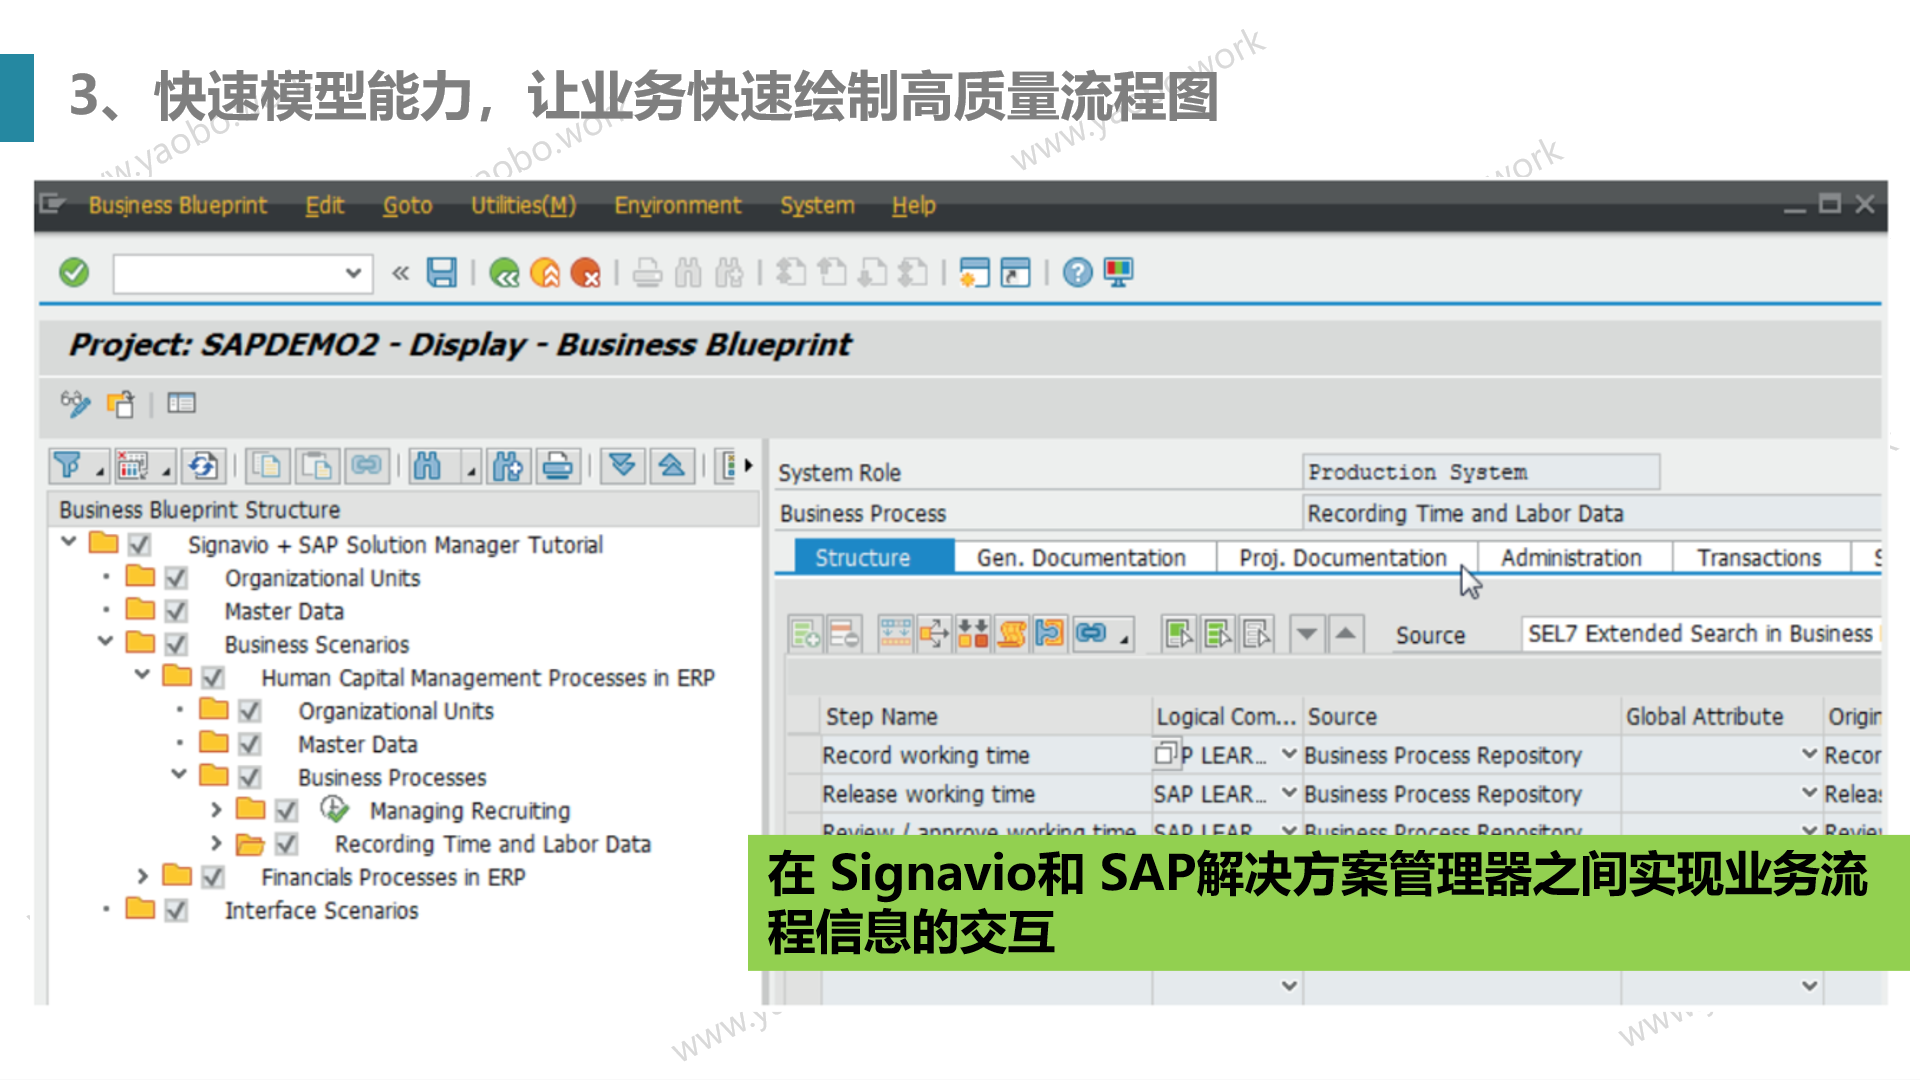Viewport: 1920px width, 1080px height.
Task: Toggle checkbox for Signavio + SAP Solution Manager Tutorial
Action: [139, 545]
